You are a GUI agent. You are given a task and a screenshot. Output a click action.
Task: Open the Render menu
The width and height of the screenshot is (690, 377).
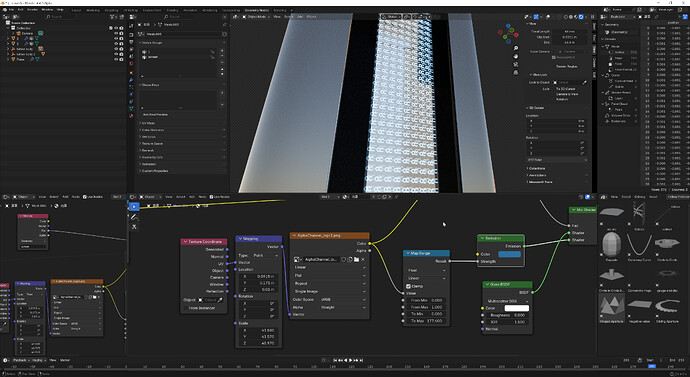click(x=33, y=10)
